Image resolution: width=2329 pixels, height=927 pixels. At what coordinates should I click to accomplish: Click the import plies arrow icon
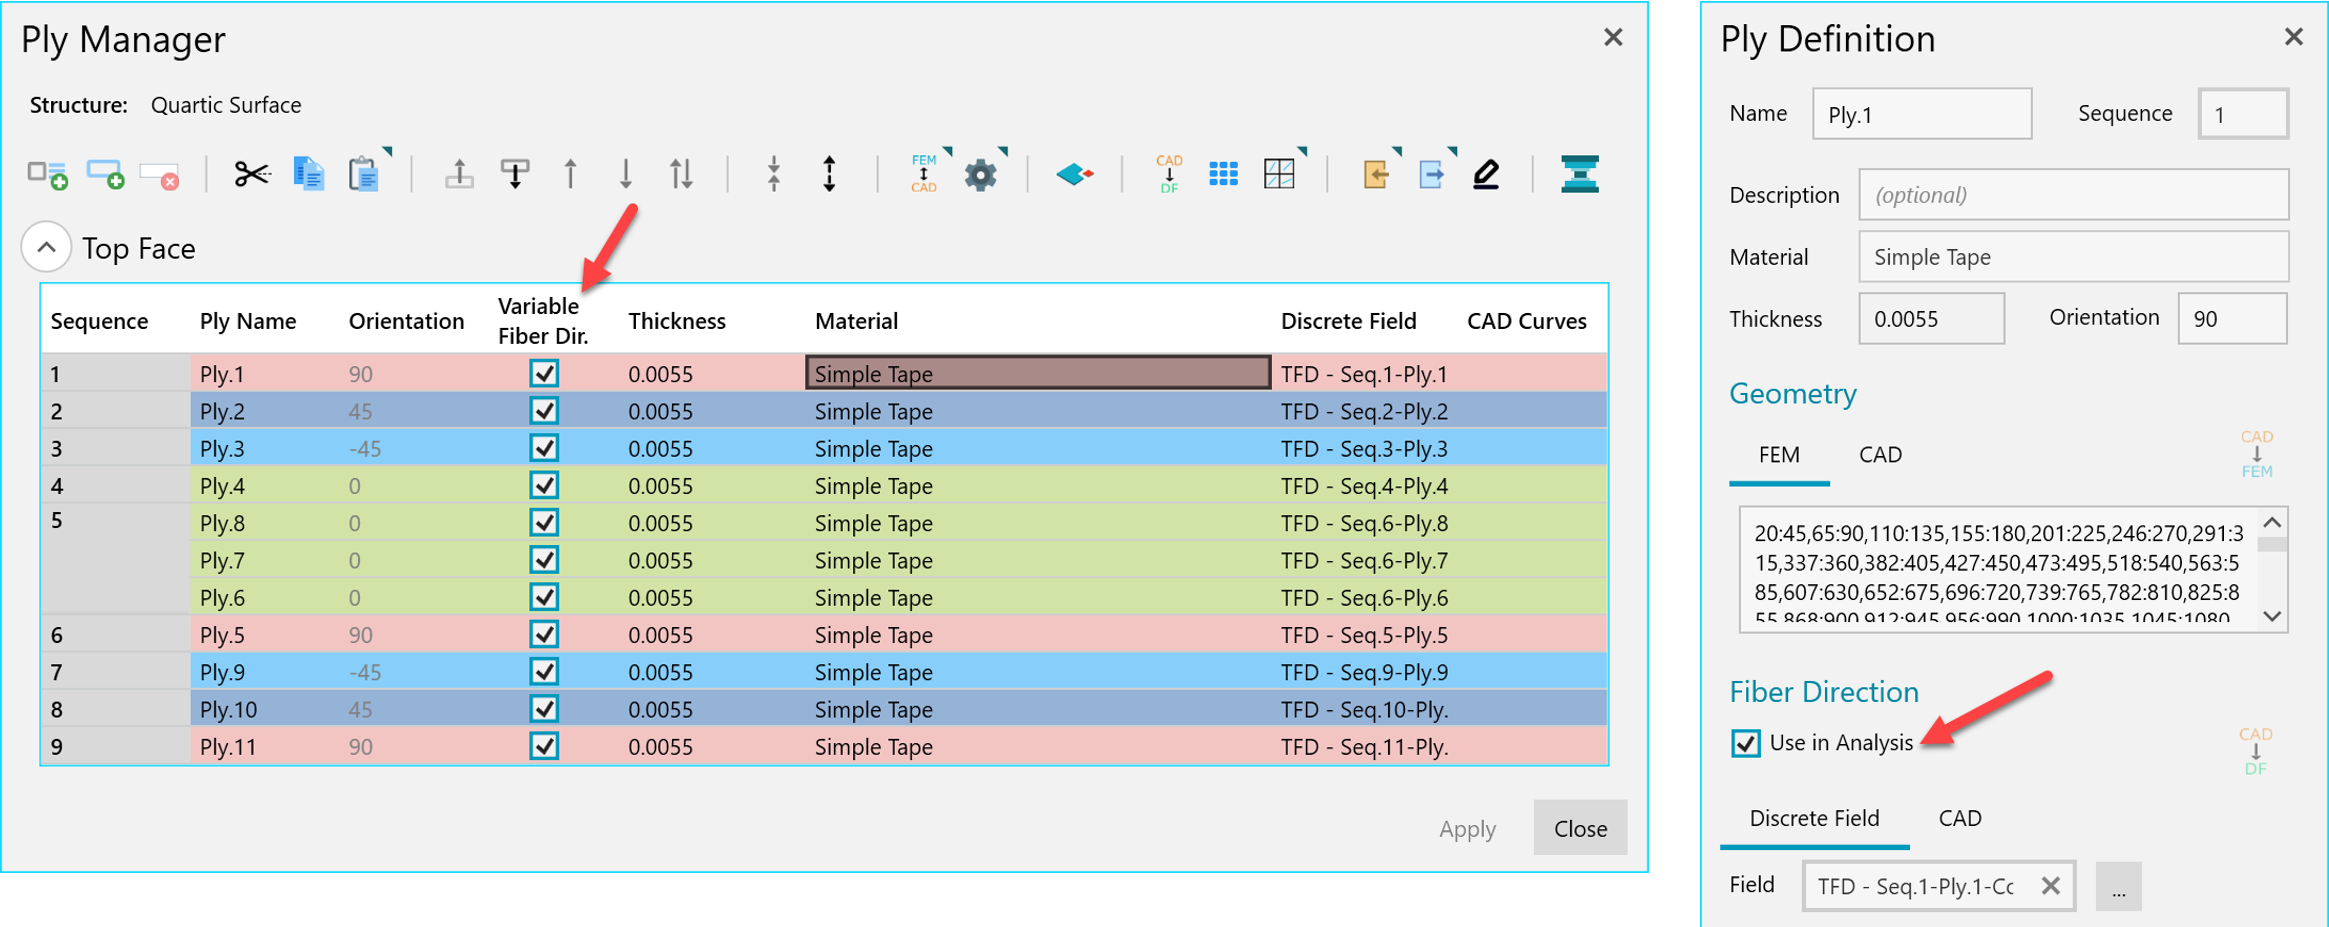tap(1376, 174)
